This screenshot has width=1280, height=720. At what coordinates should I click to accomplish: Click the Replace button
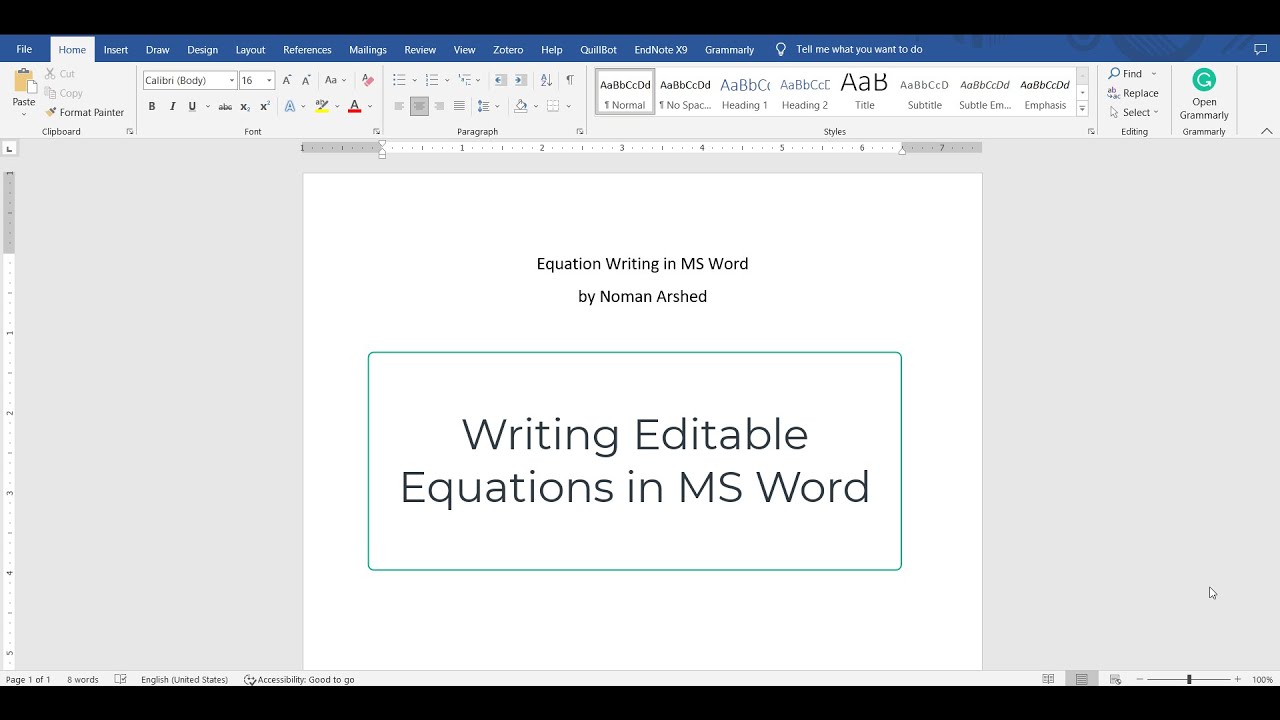pyautogui.click(x=1133, y=93)
